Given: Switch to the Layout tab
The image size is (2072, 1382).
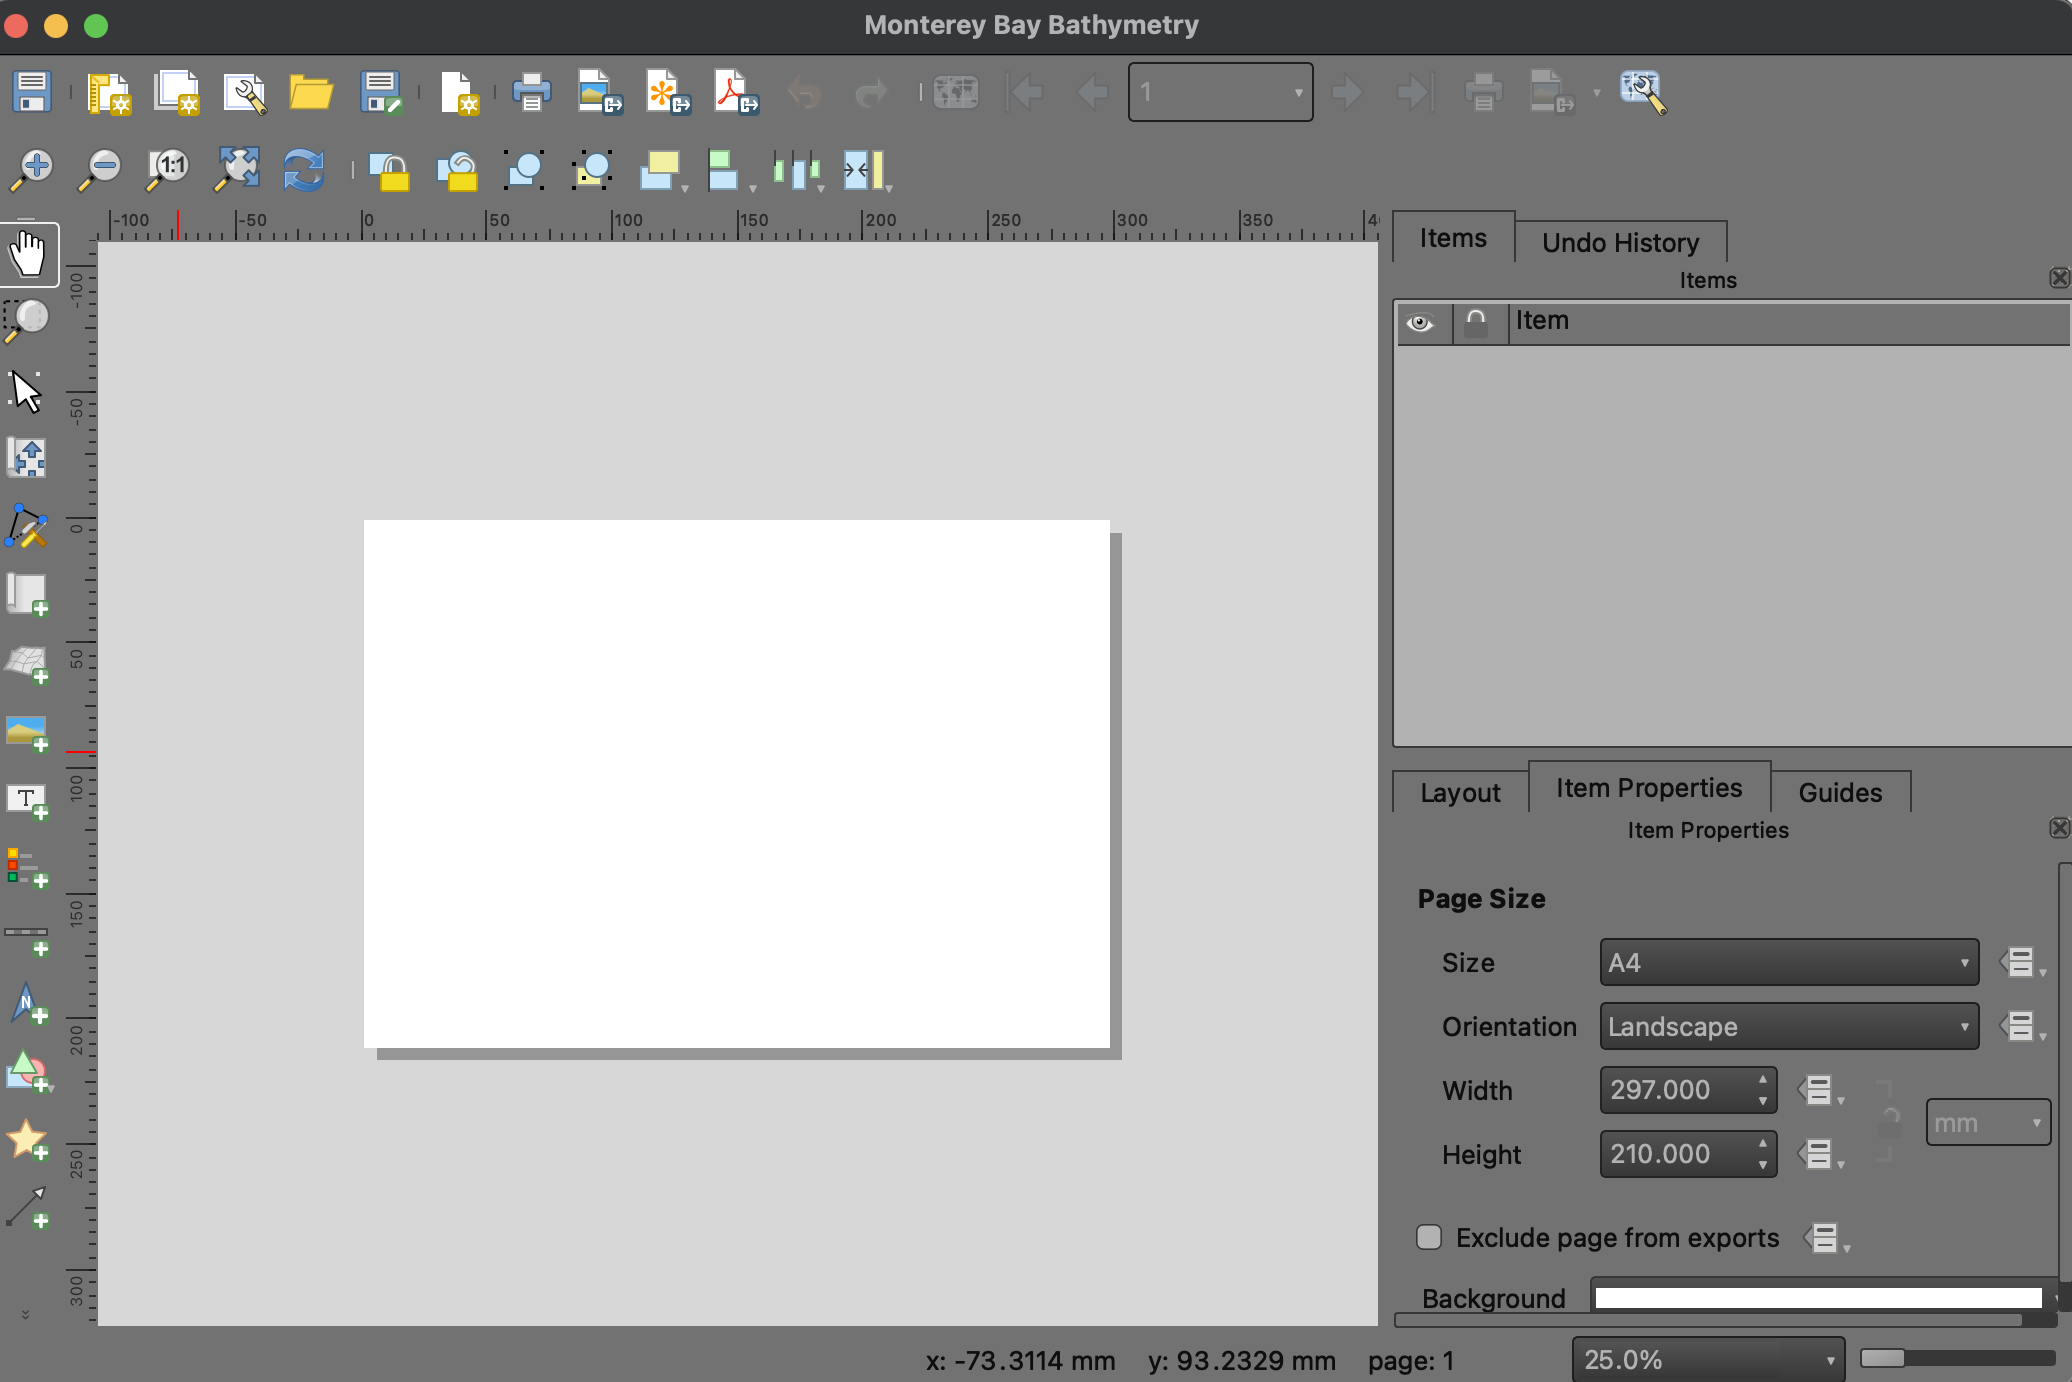Looking at the screenshot, I should pos(1460,792).
